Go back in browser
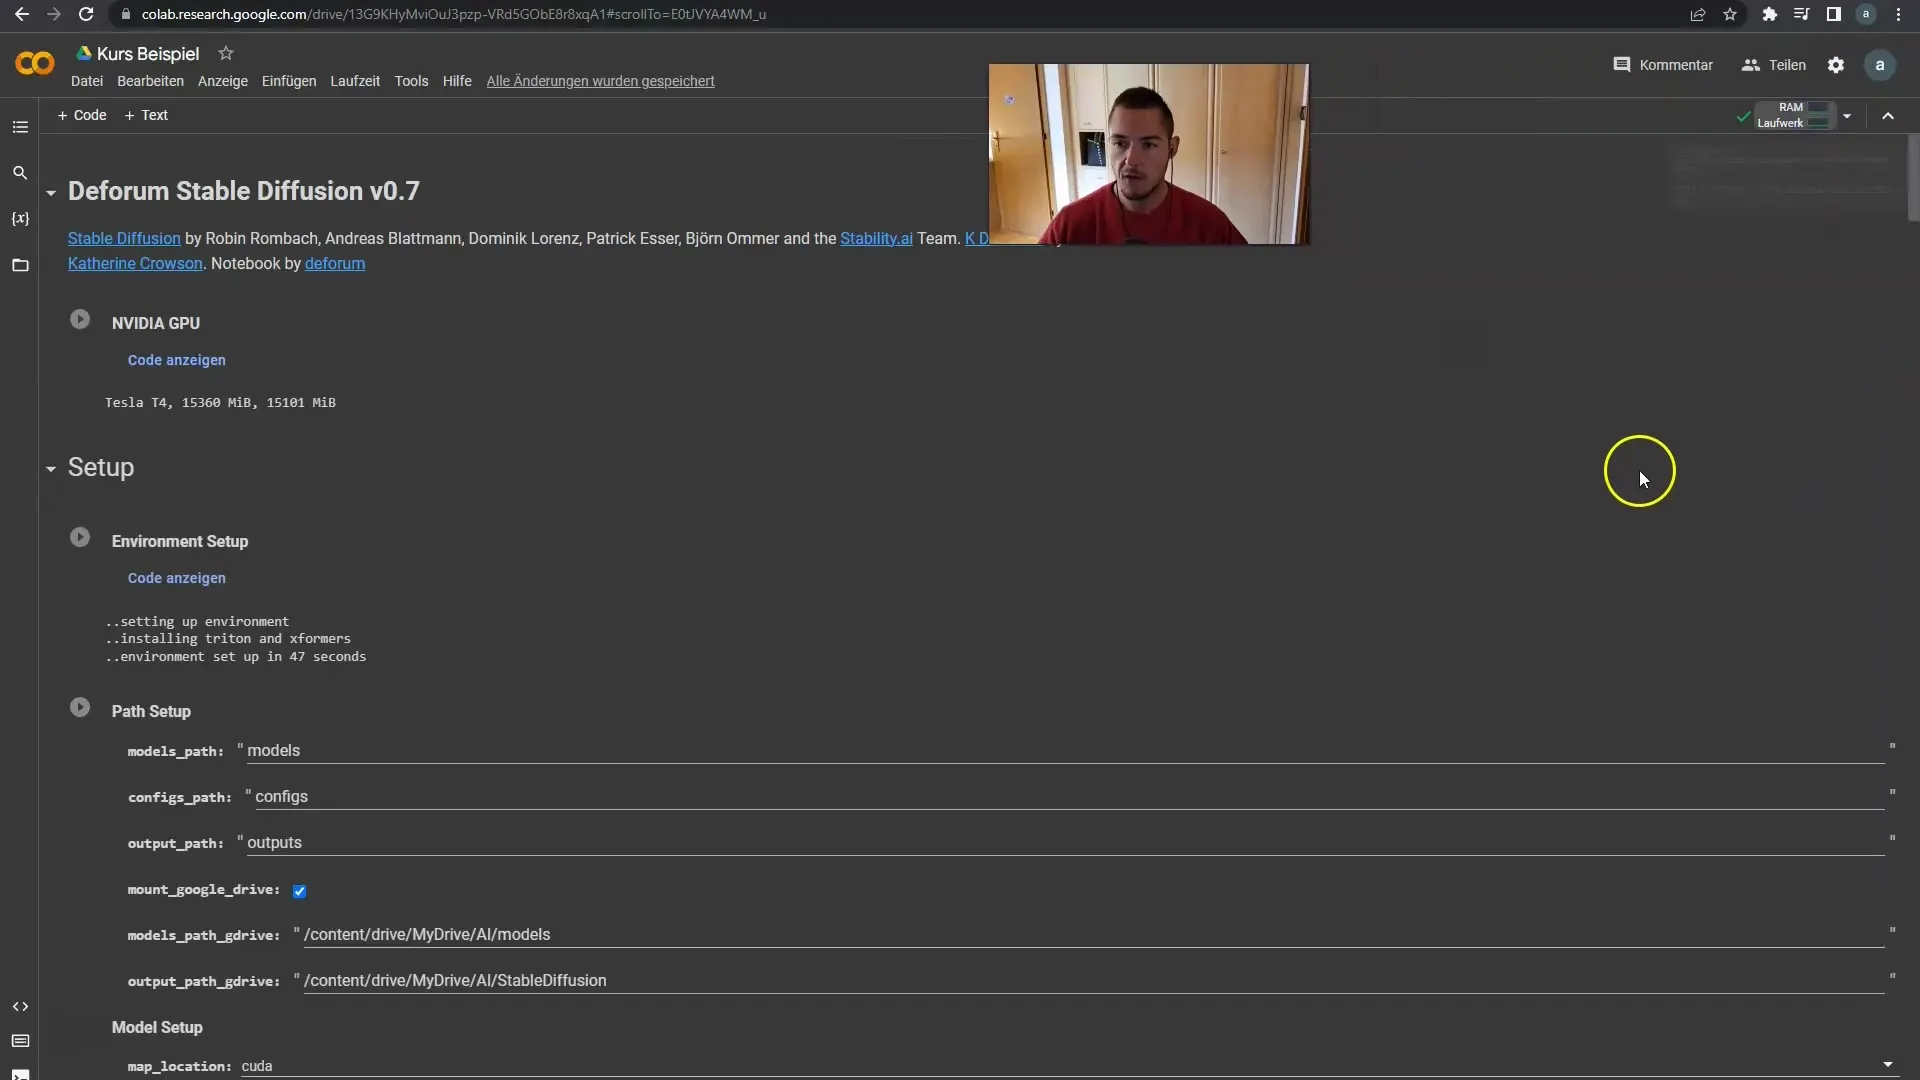The image size is (1920, 1080). pos(22,14)
